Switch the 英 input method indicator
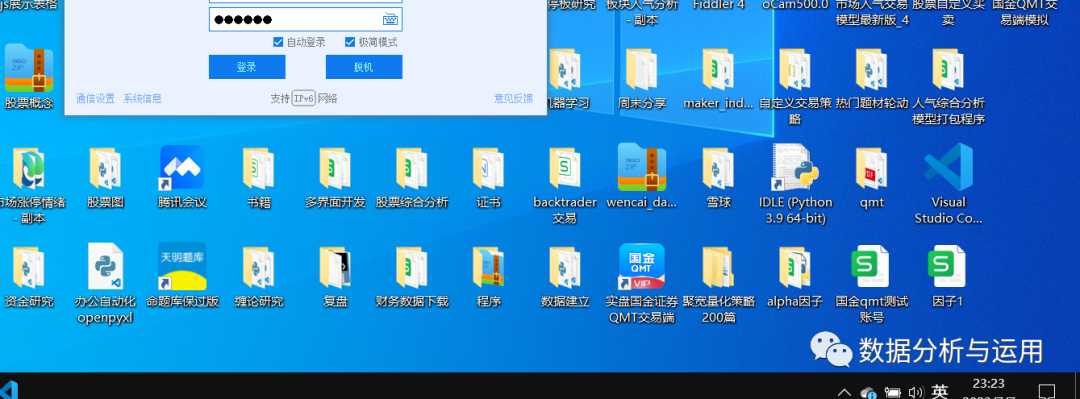 point(939,391)
